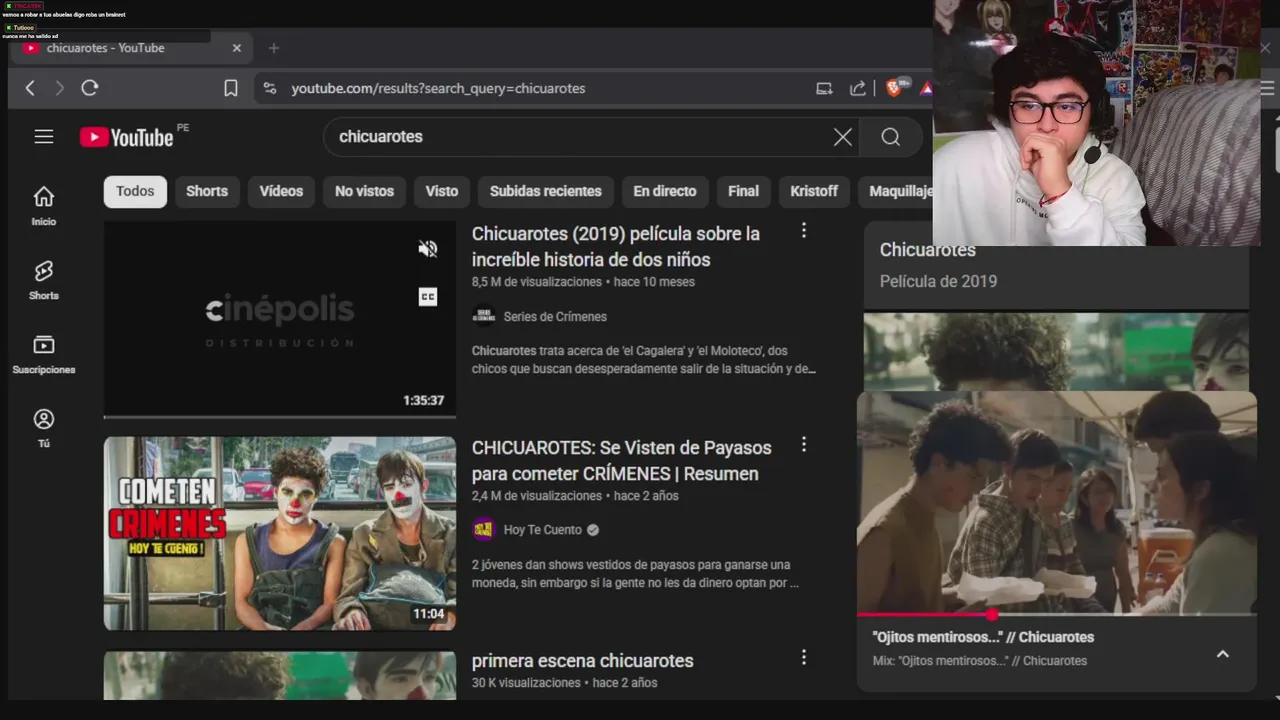Open Series de Crímenes channel
The image size is (1280, 720).
(555, 317)
